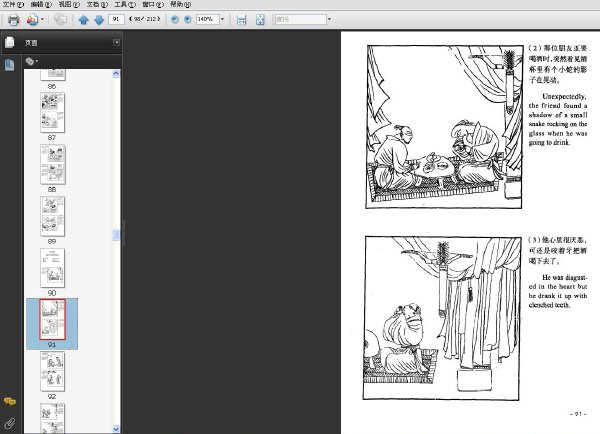Go to next page with down arrow
600x434 pixels.
point(99,20)
